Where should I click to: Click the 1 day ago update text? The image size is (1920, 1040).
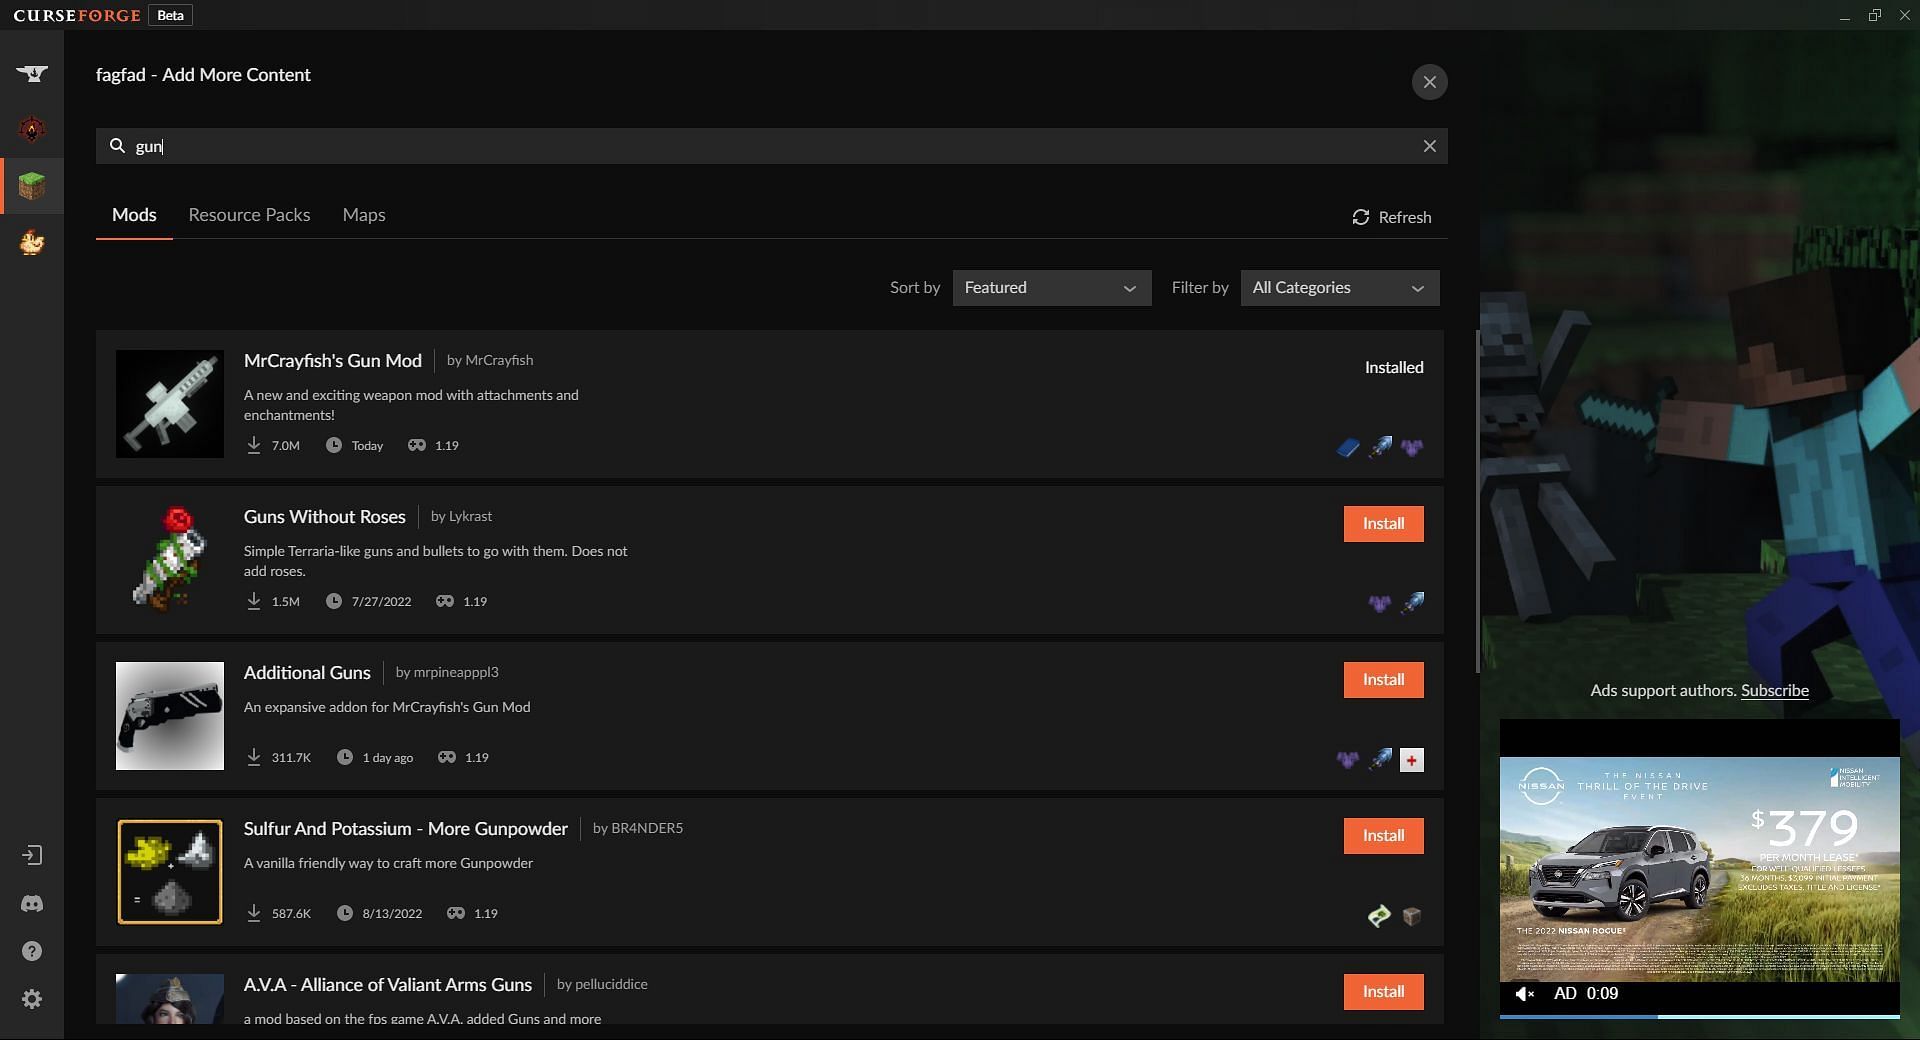(x=388, y=758)
